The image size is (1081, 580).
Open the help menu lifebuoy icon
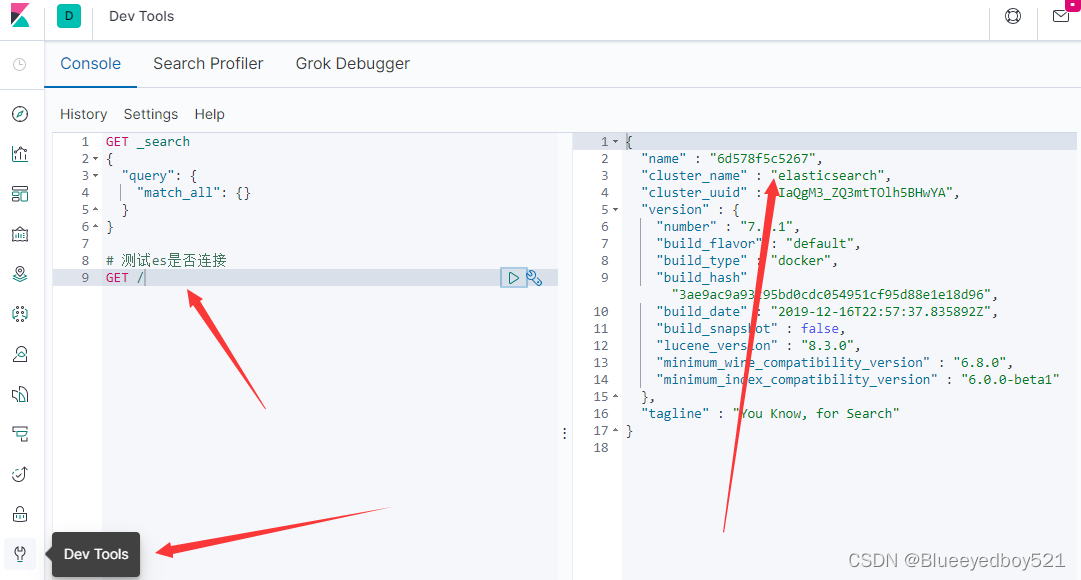1013,16
